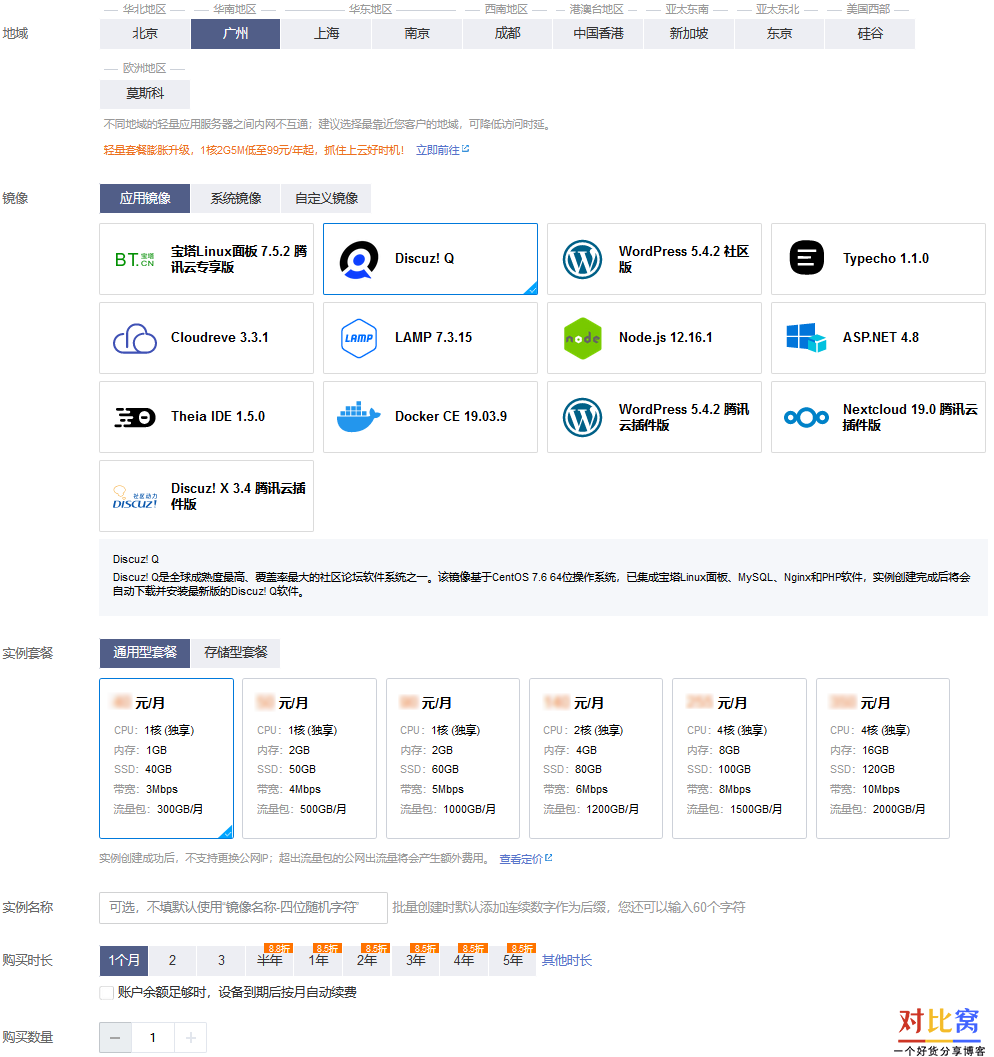
Task: Select the 4核 16GB 120GB plan card
Action: pos(883,758)
